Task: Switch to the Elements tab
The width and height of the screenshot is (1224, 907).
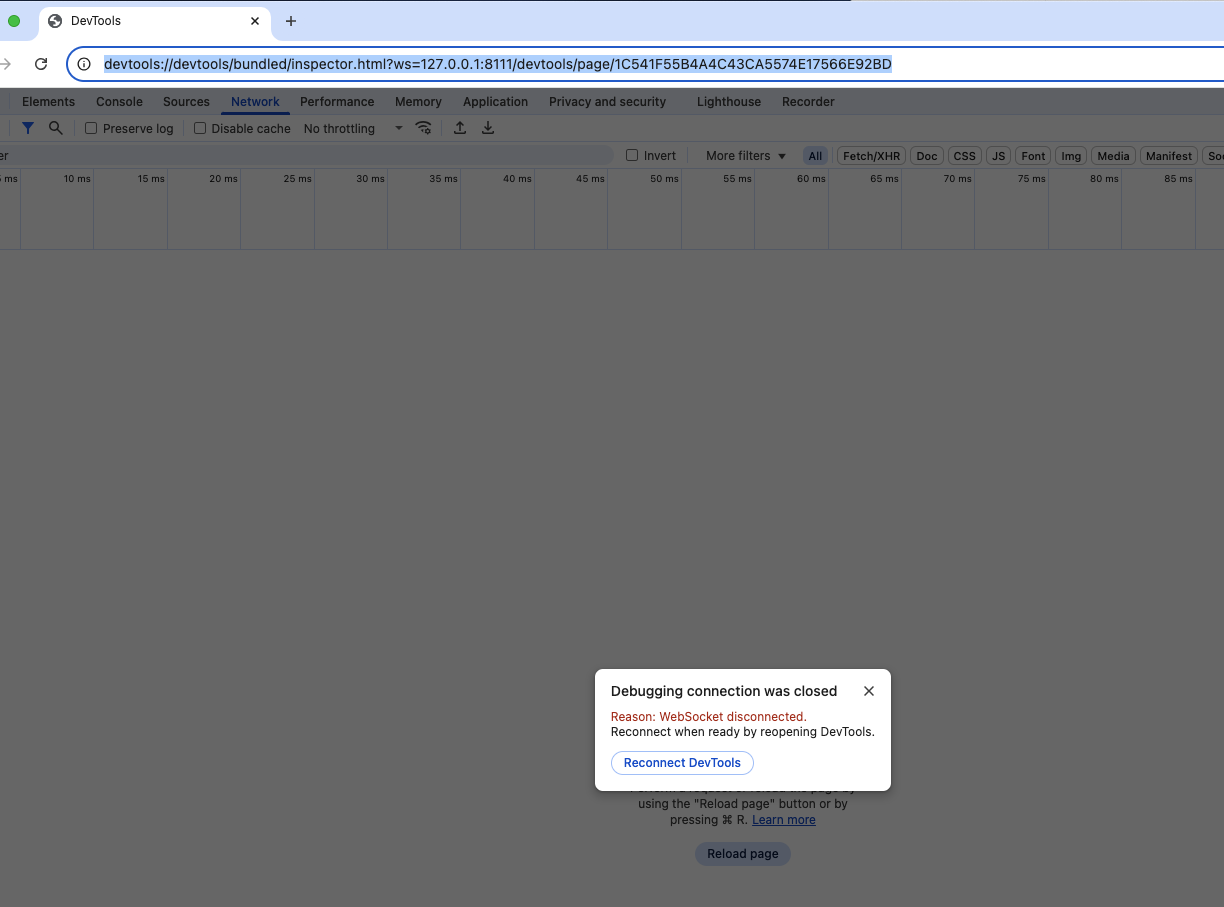Action: point(48,102)
